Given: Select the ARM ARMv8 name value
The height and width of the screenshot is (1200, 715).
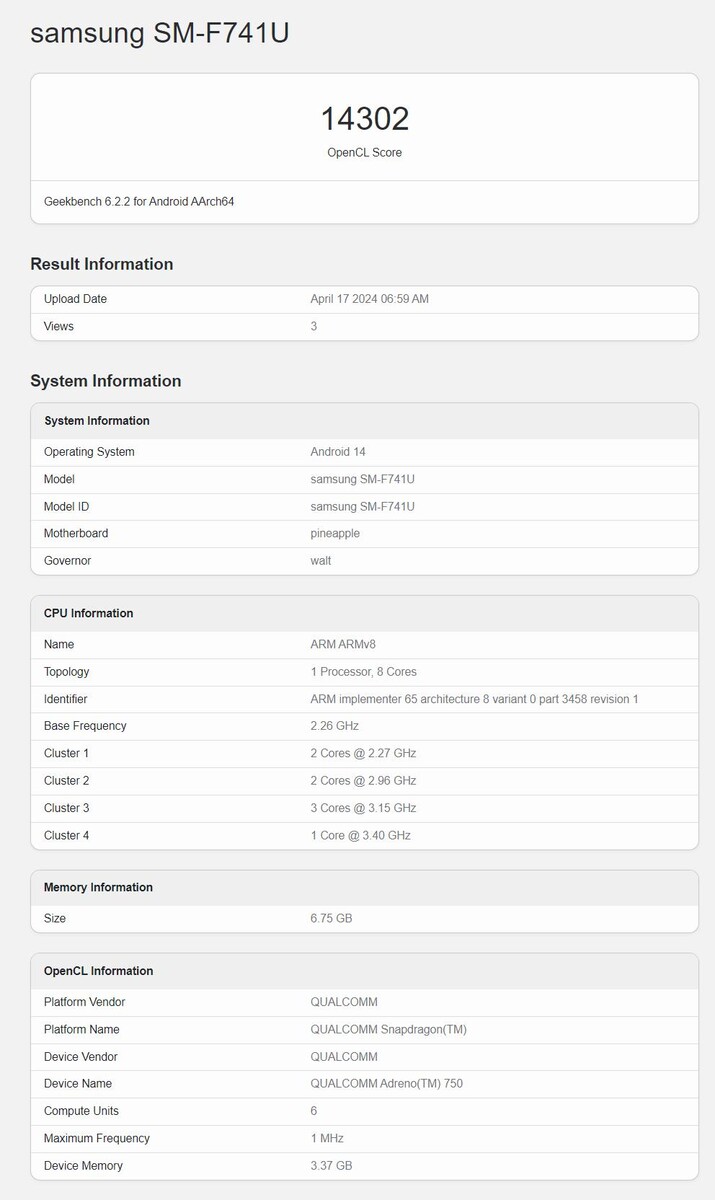Looking at the screenshot, I should (x=343, y=645).
